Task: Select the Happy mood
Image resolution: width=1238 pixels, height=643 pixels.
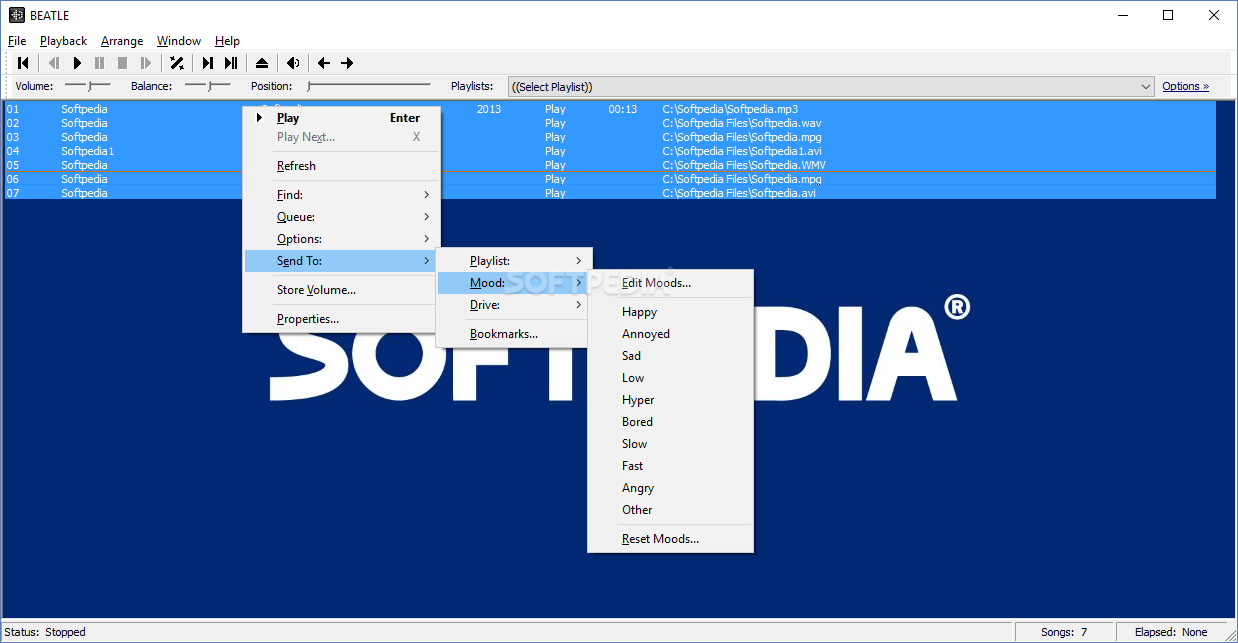Action: [670, 312]
